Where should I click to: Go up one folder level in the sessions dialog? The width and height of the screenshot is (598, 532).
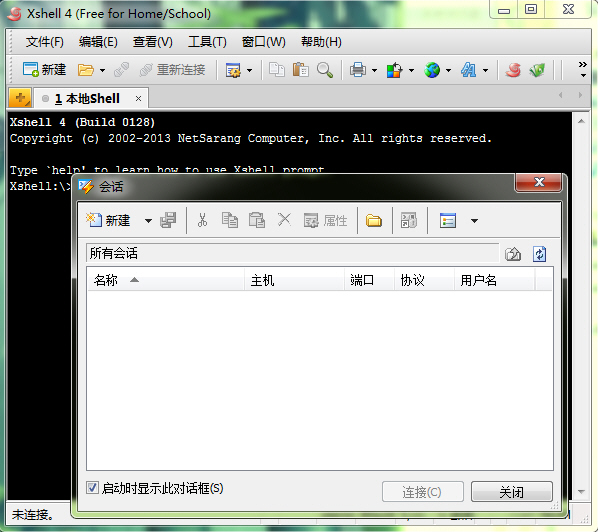(x=513, y=254)
